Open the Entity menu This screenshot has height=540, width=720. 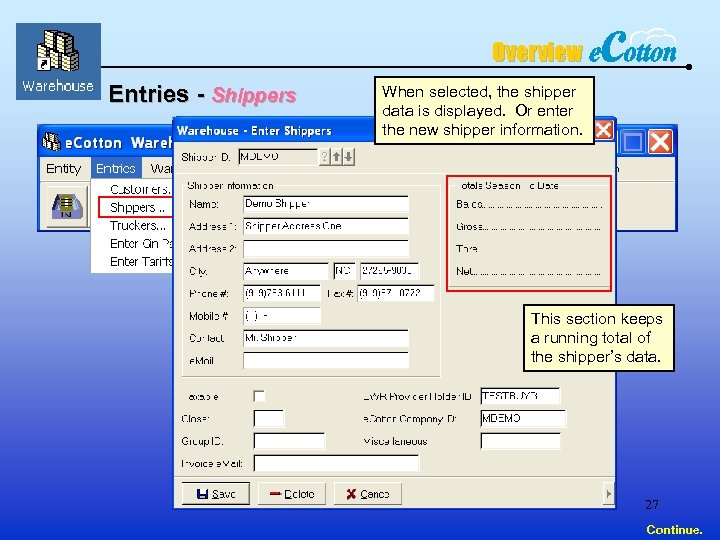[63, 169]
